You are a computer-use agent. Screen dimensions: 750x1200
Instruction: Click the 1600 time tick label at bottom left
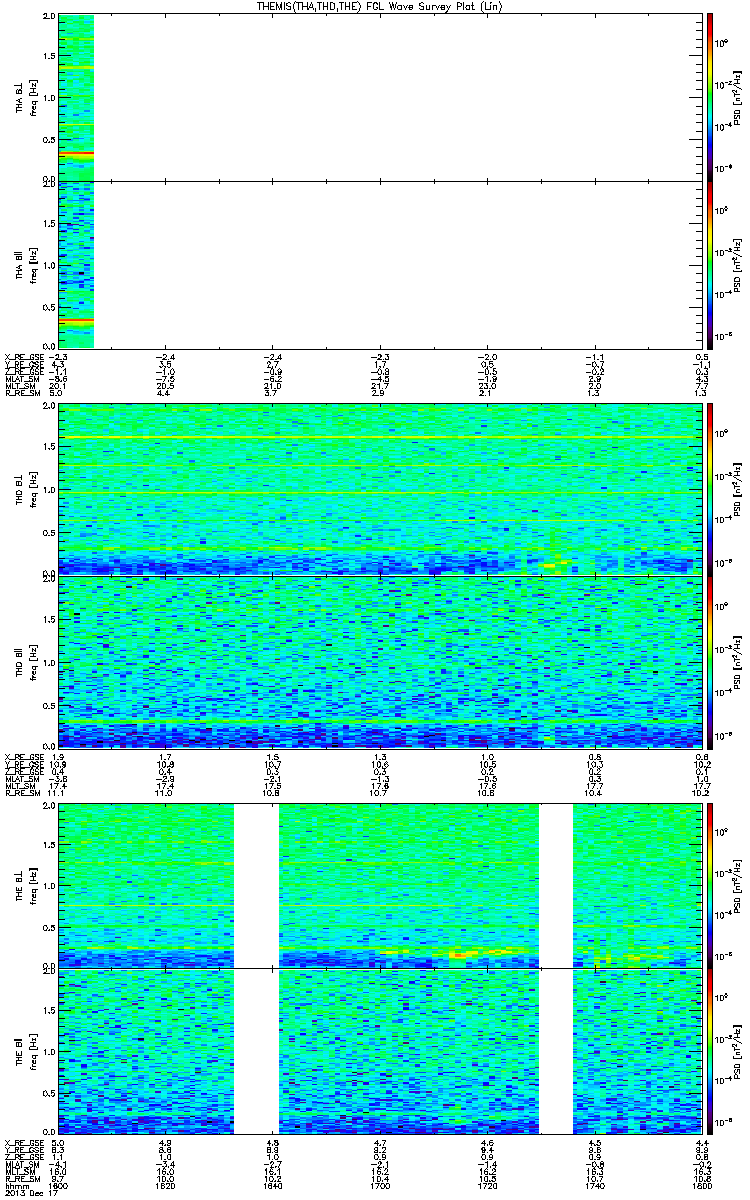click(59, 1184)
